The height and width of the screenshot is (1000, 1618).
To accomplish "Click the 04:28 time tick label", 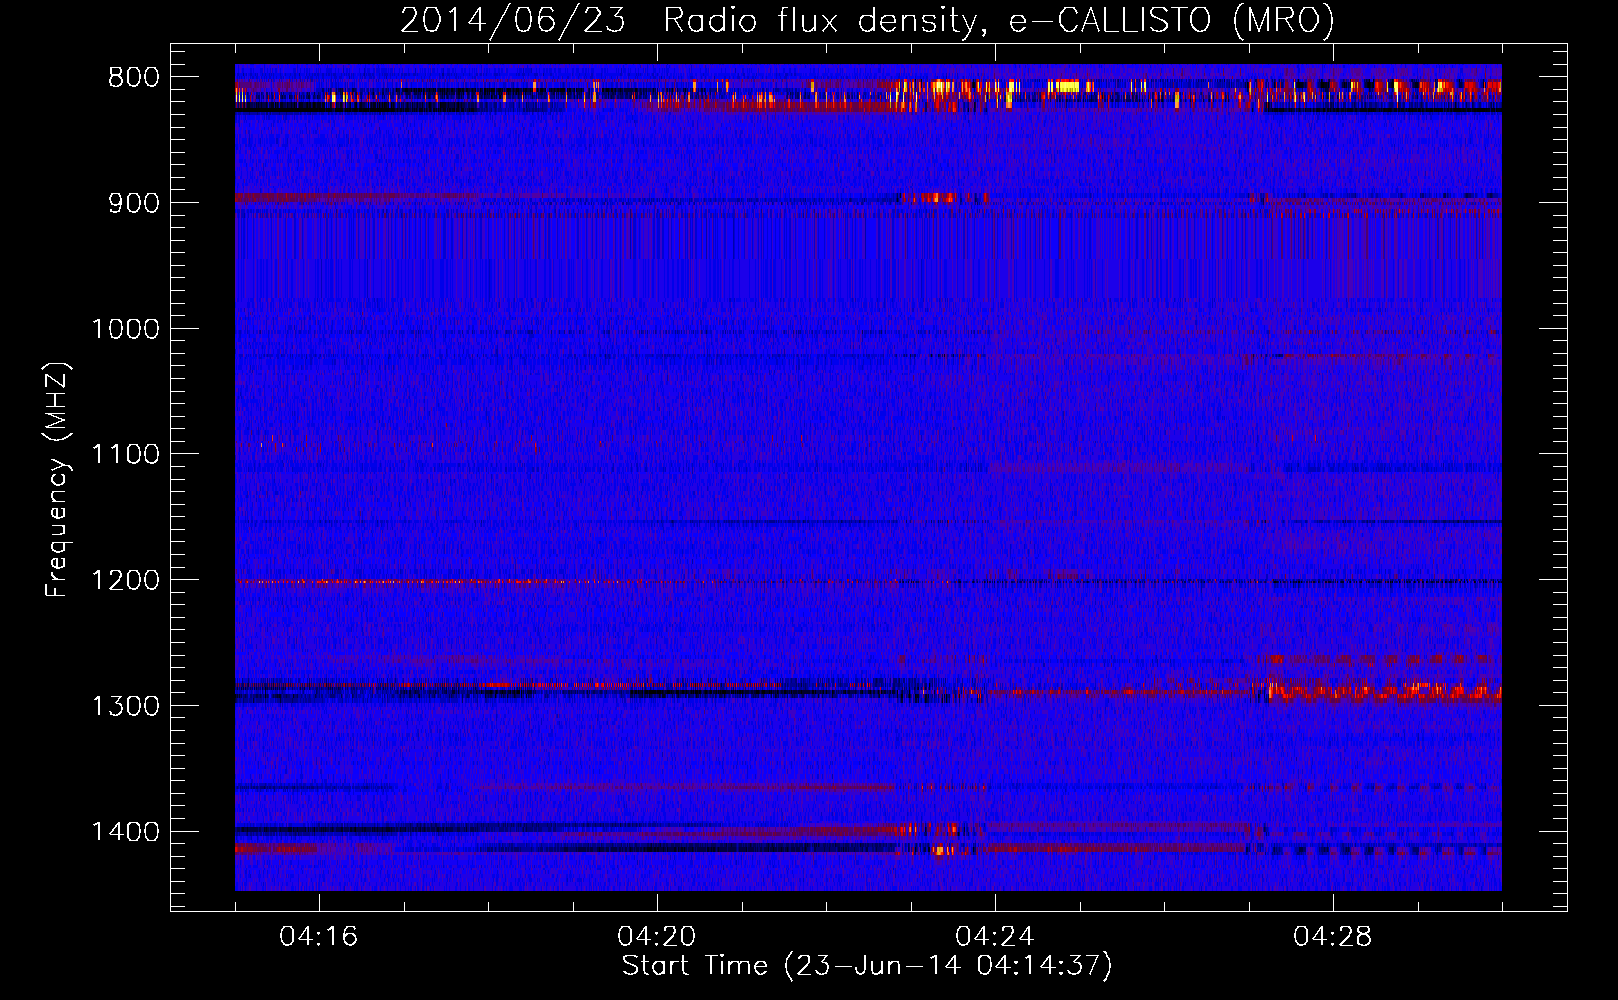I will 1333,937.
